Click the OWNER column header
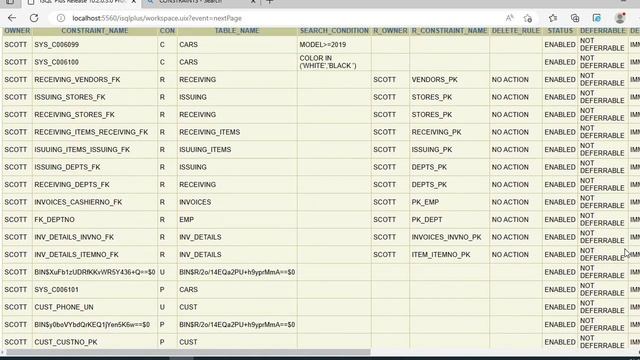Image resolution: width=640 pixels, height=360 pixels. (17, 31)
